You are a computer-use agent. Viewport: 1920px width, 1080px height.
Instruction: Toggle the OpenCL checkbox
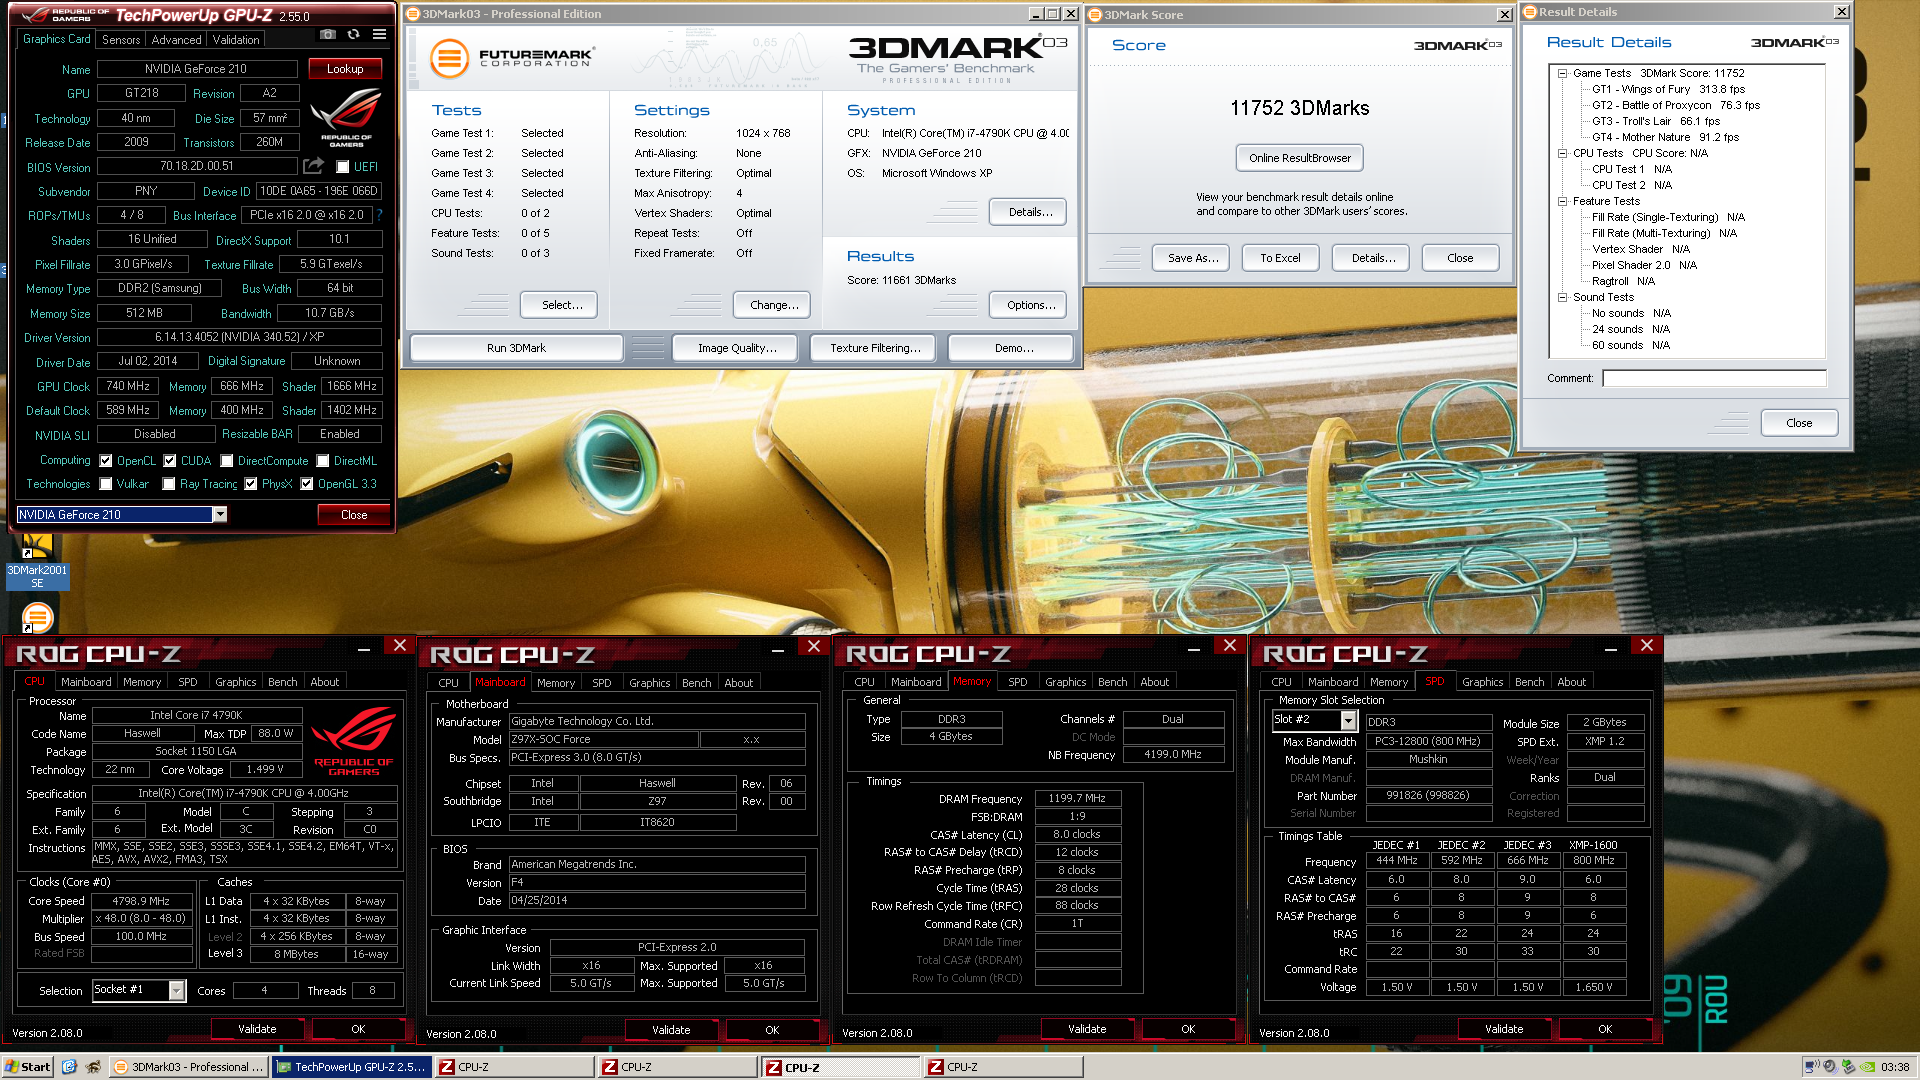106,461
